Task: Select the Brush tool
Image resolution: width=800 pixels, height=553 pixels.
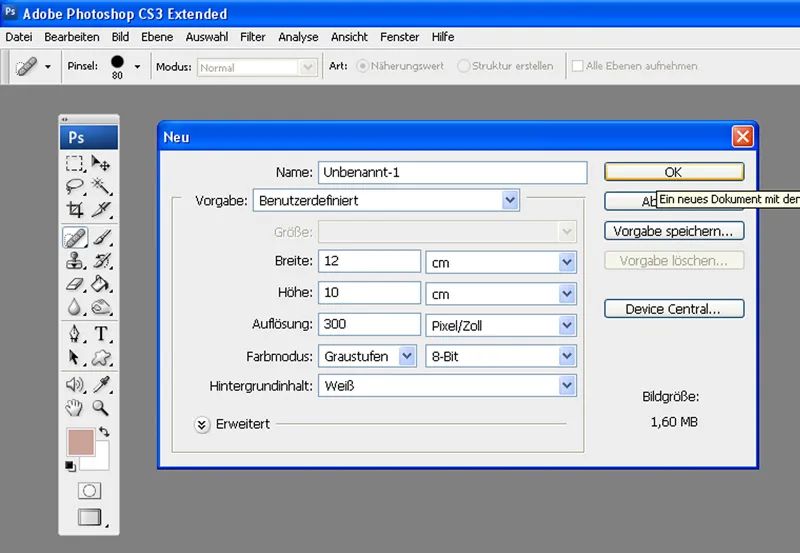Action: 101,238
